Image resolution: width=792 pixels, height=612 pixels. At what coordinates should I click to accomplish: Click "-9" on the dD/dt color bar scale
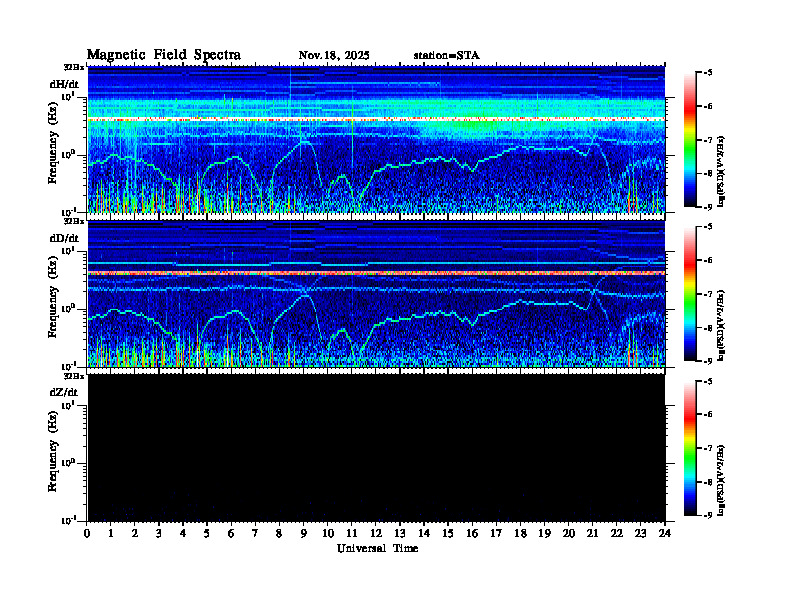[x=708, y=361]
